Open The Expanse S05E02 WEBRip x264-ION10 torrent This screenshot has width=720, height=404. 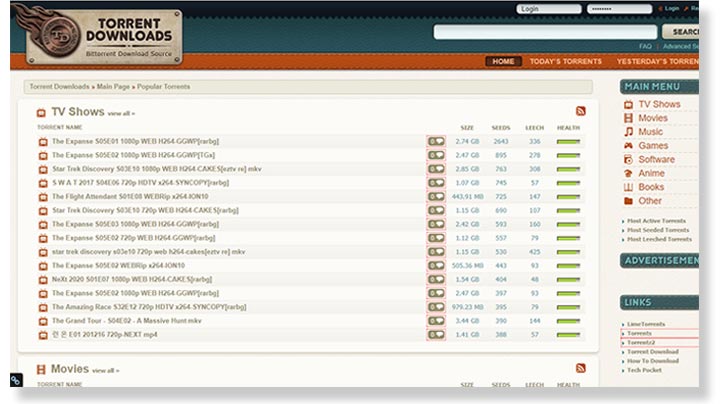[x=118, y=265]
